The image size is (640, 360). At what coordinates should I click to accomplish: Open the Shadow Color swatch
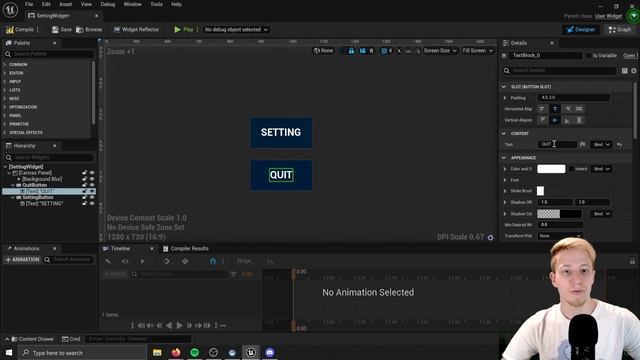(x=559, y=213)
